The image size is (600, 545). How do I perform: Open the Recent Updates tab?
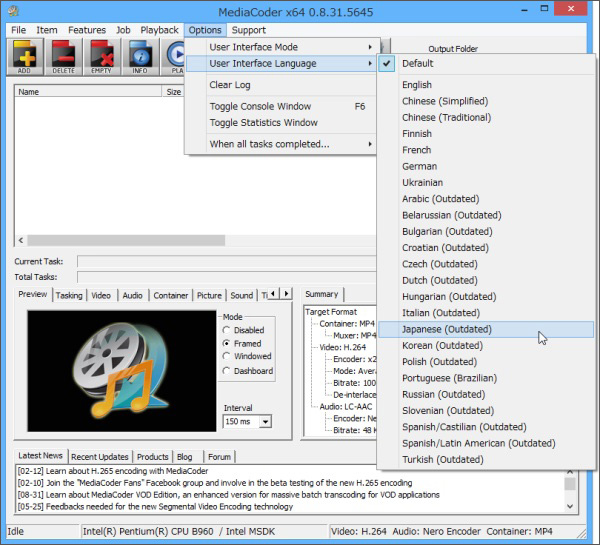[x=100, y=457]
